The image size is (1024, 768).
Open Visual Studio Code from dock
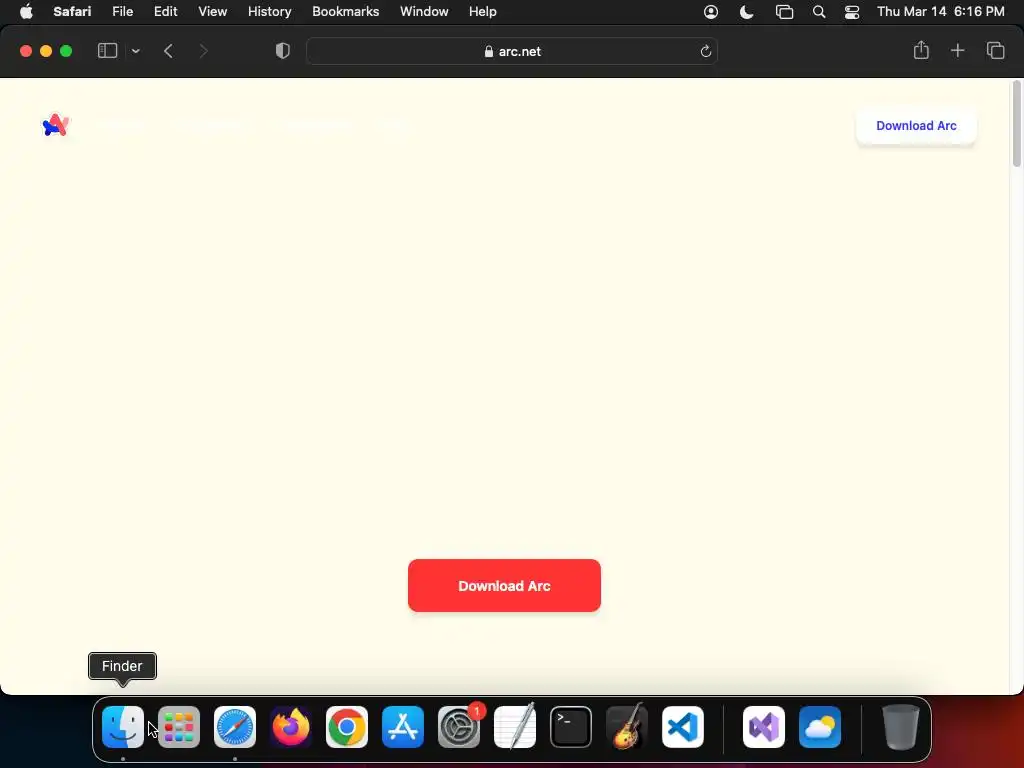point(683,727)
